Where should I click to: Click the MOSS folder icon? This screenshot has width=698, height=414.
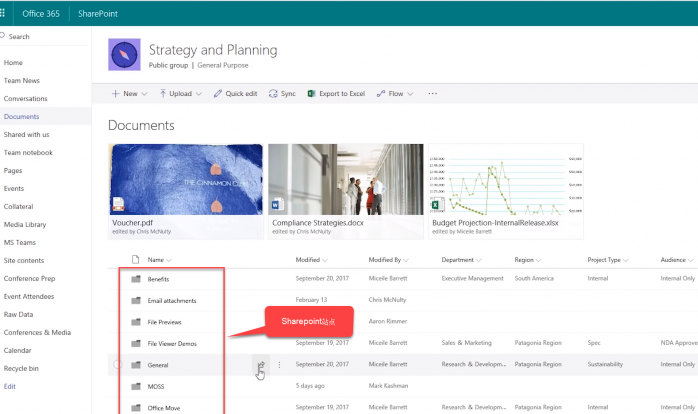136,386
